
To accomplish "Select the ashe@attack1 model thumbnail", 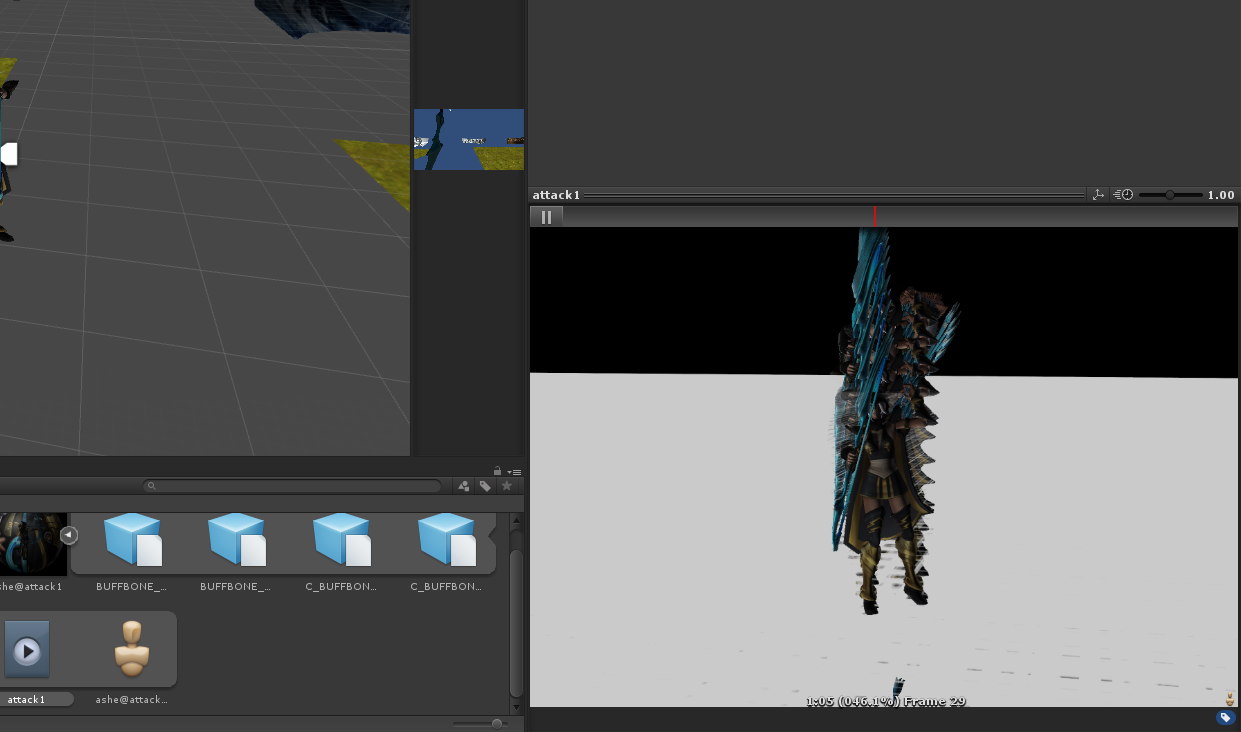I will tap(33, 544).
